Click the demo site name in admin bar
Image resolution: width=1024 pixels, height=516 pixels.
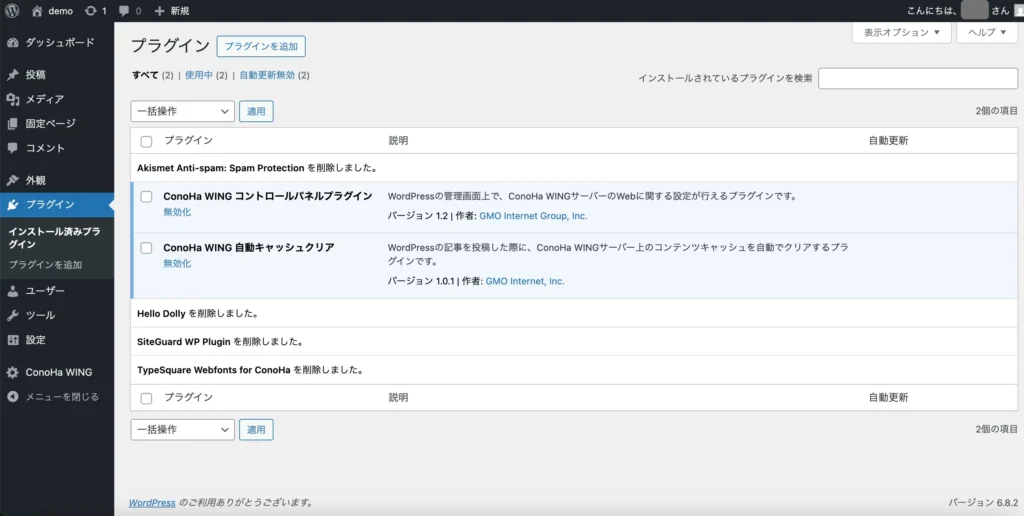(x=61, y=11)
